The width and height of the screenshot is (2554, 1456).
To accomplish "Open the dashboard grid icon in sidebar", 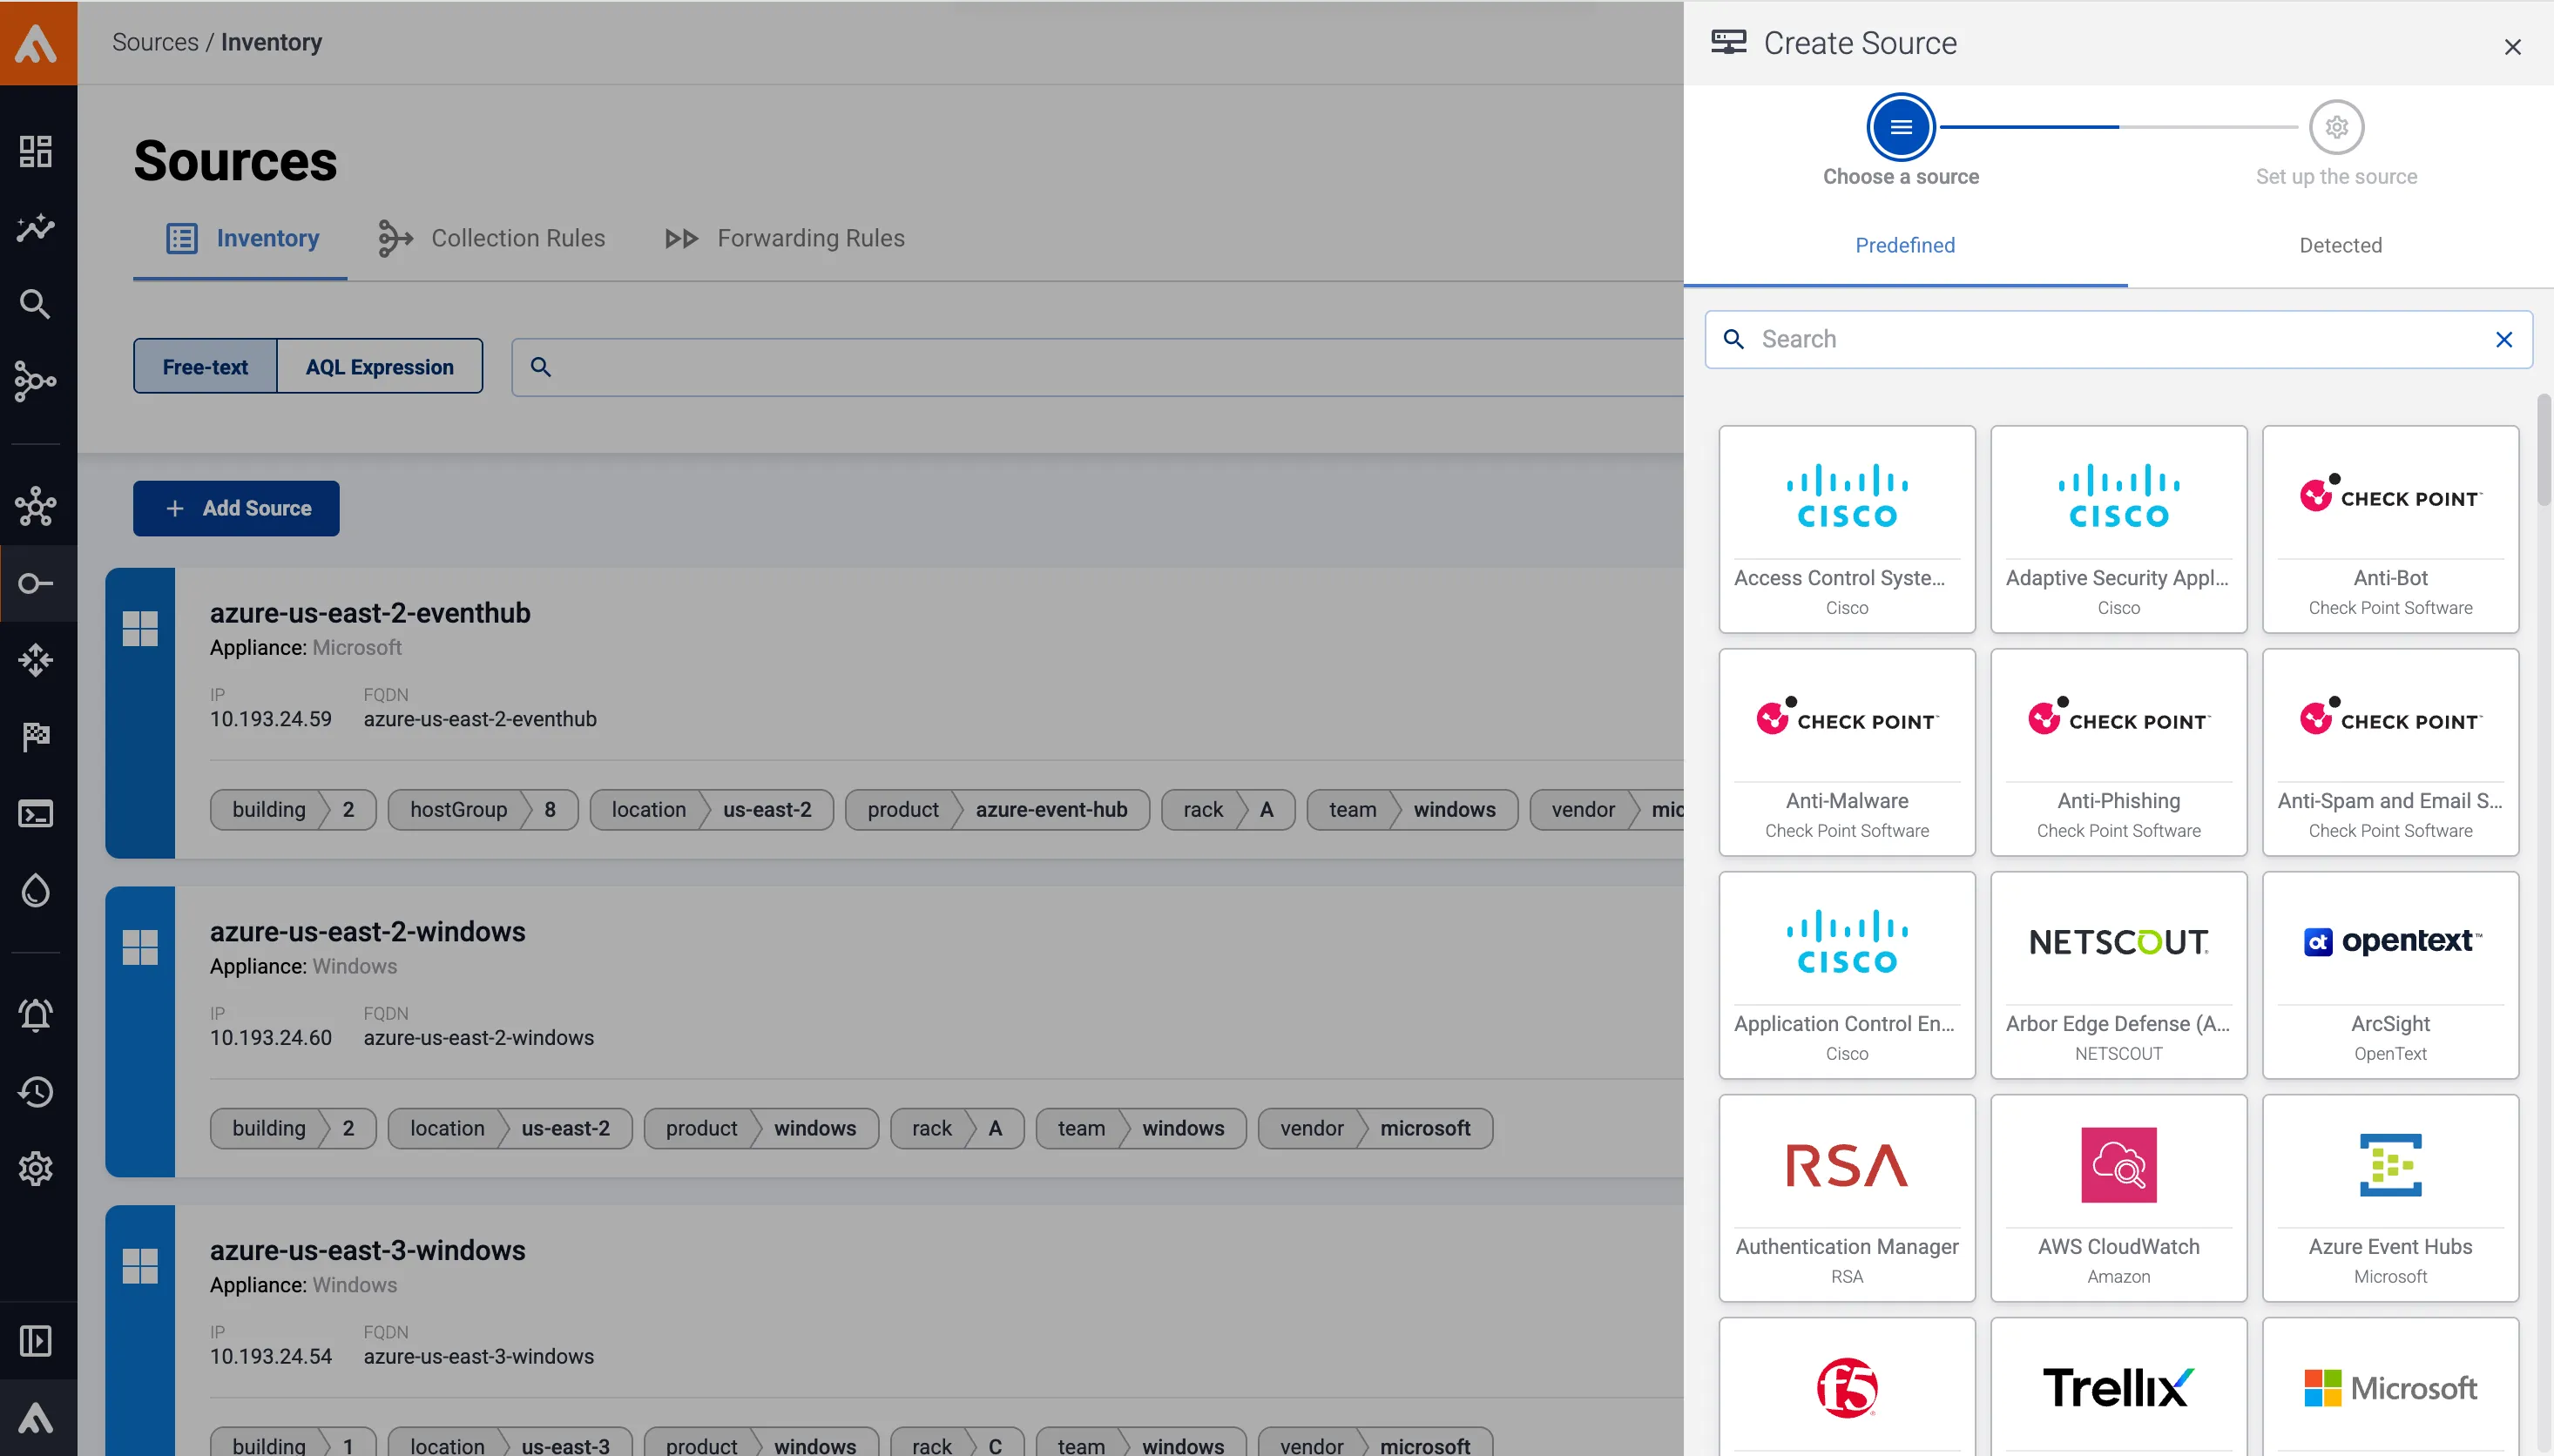I will [36, 151].
